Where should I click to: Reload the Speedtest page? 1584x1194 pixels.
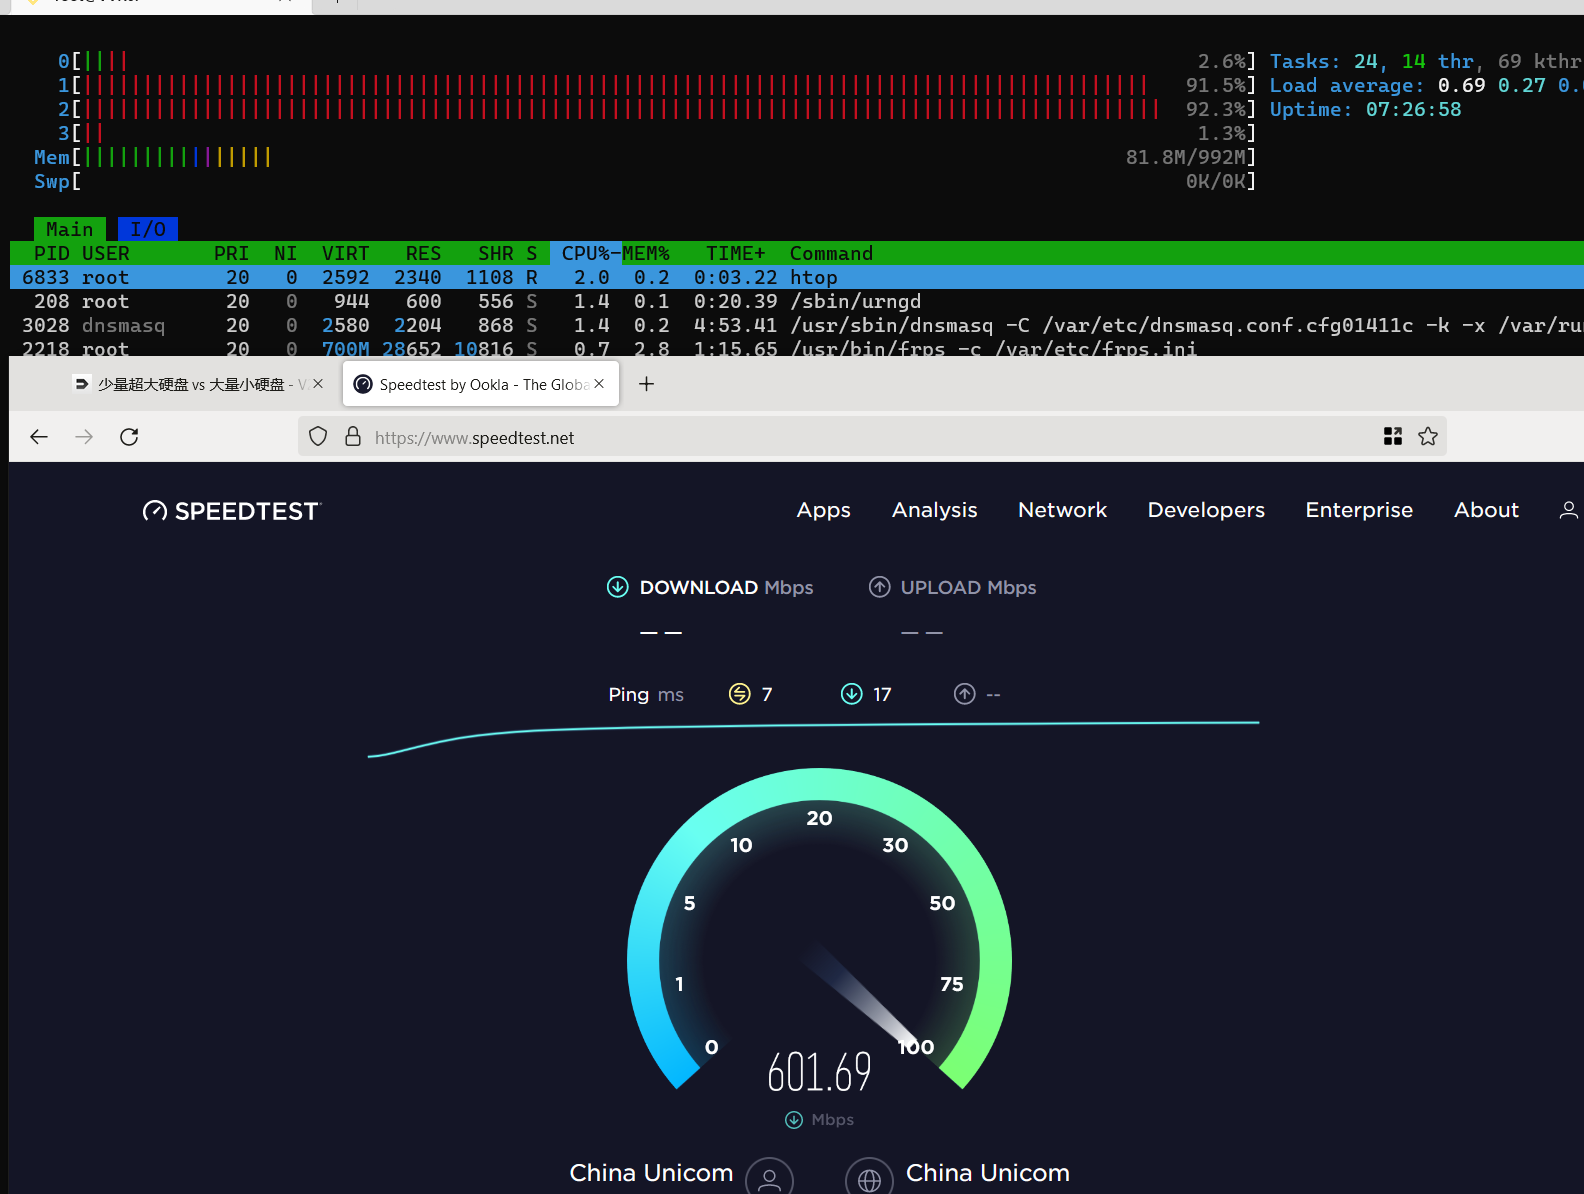click(x=129, y=437)
